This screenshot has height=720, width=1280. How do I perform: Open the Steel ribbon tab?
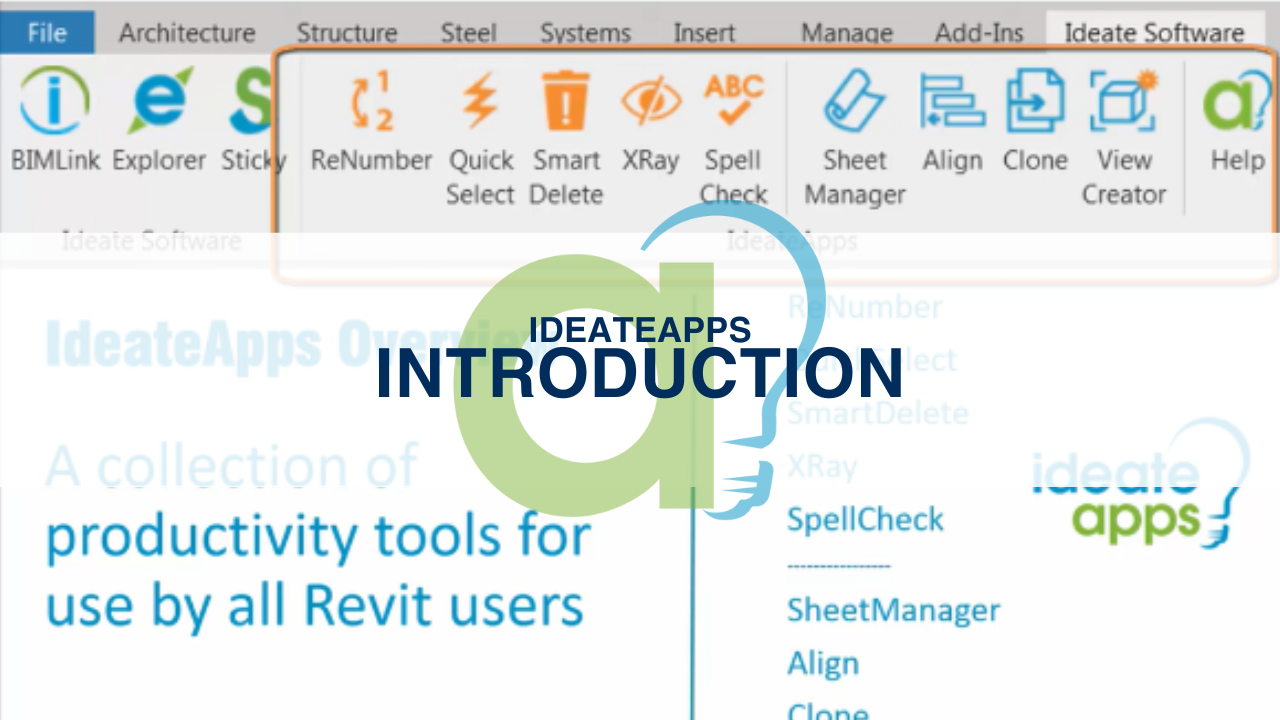[x=468, y=33]
